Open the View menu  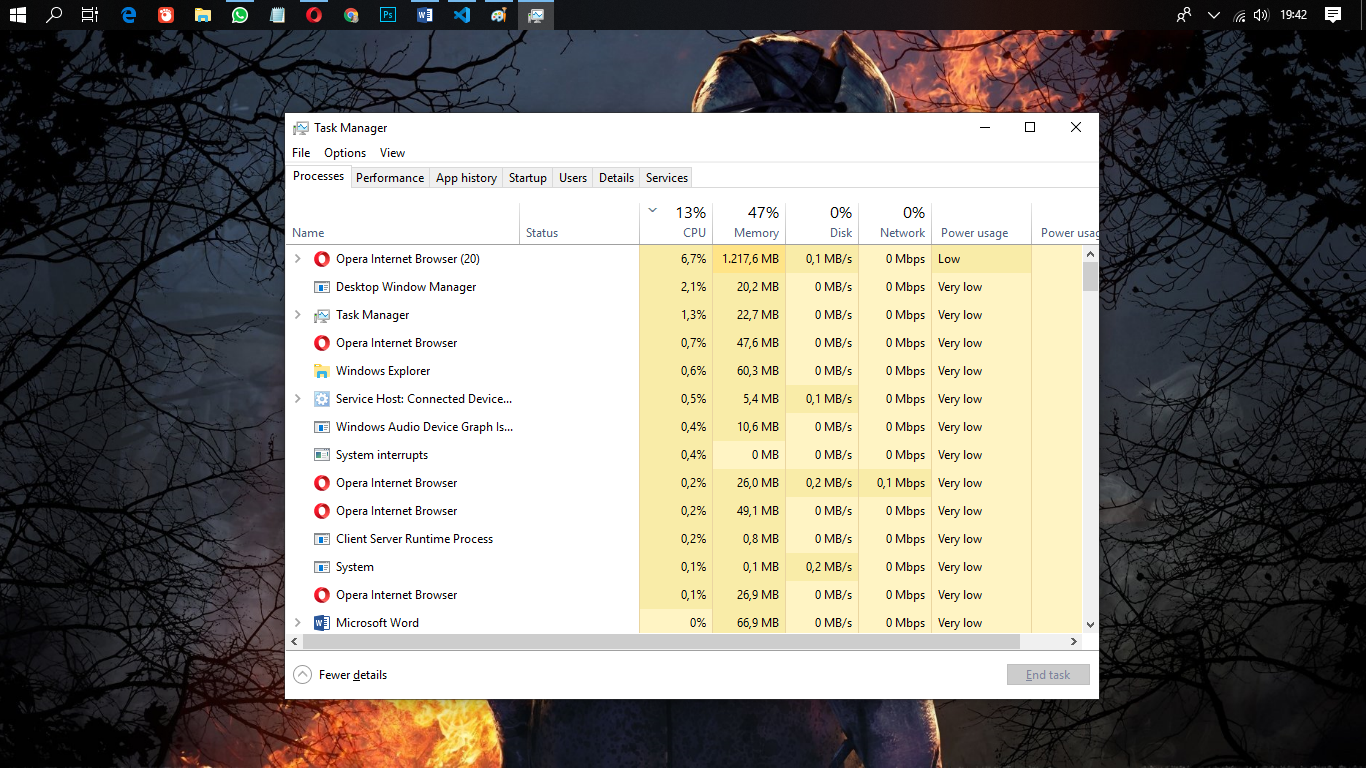coord(393,153)
